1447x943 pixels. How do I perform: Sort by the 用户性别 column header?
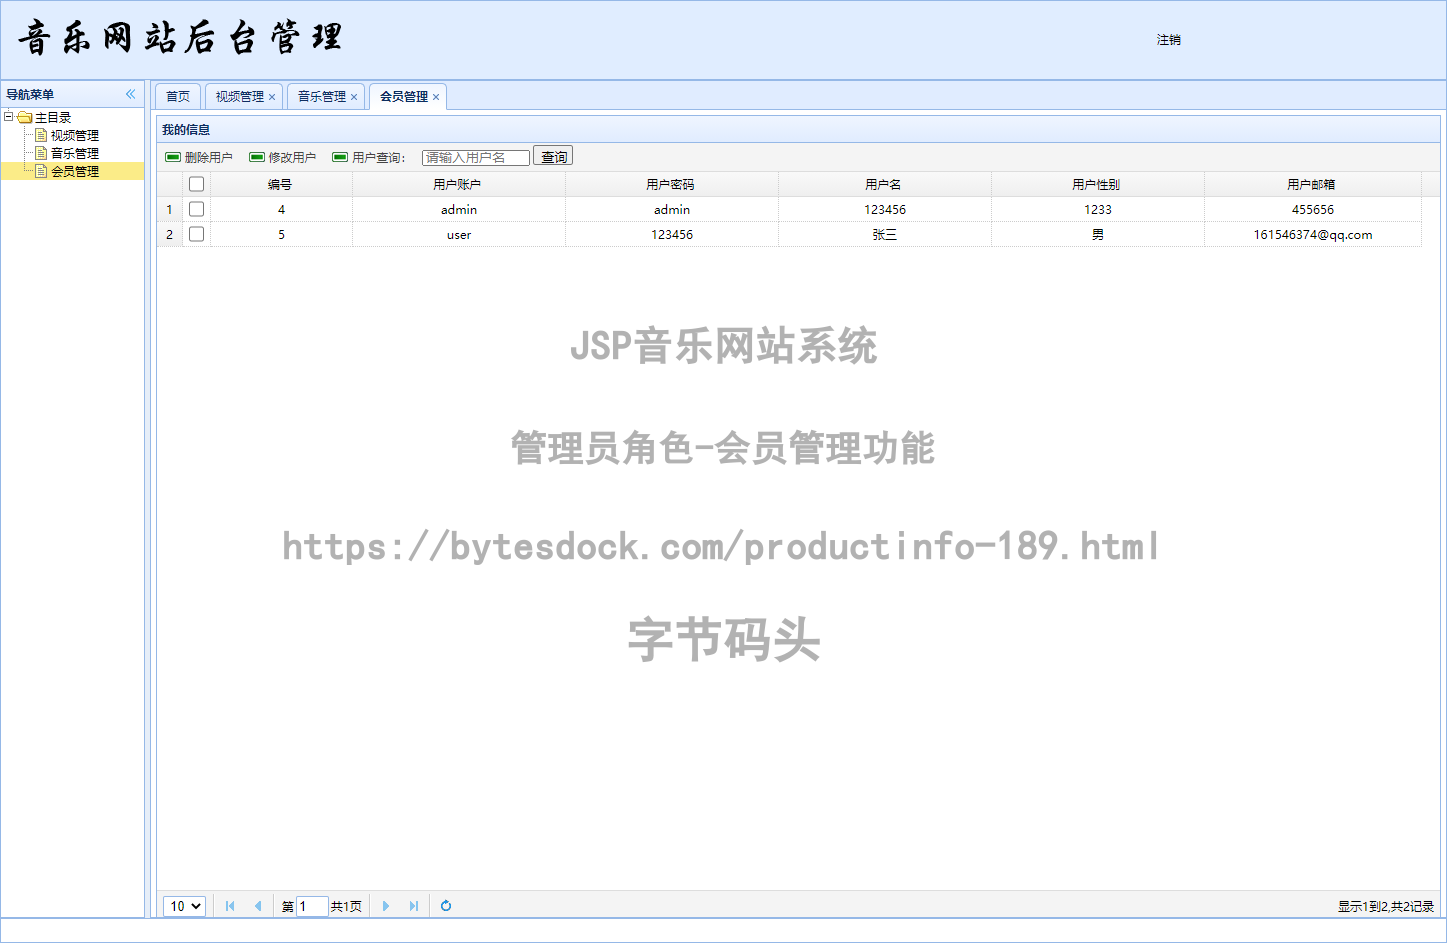(1098, 184)
